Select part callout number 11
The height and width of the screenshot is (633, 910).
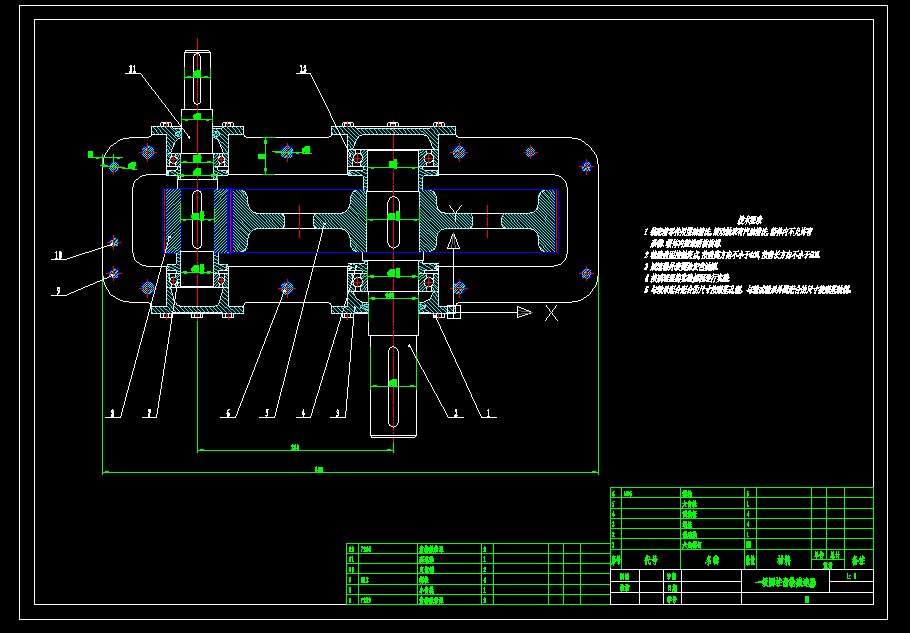(132, 70)
